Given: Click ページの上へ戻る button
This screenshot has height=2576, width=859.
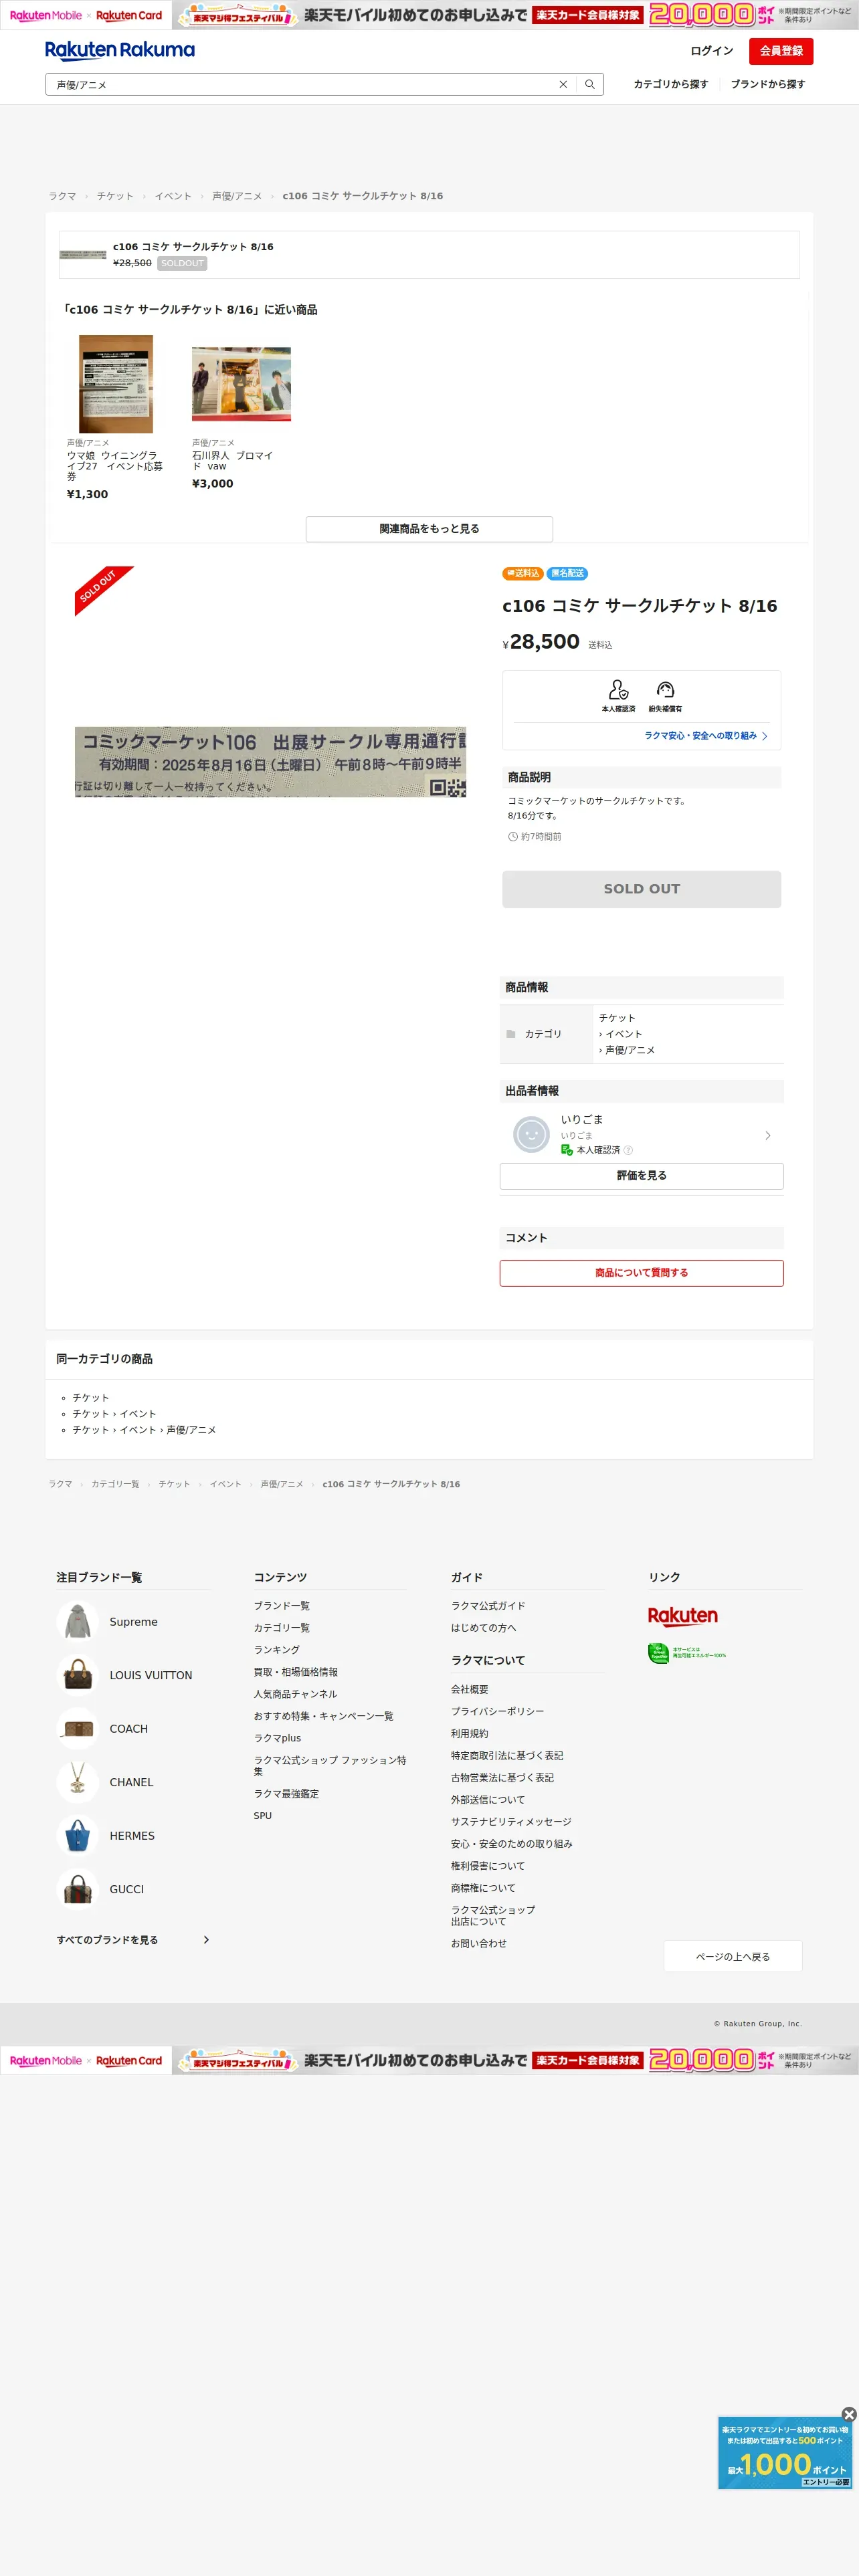Looking at the screenshot, I should tap(732, 1957).
